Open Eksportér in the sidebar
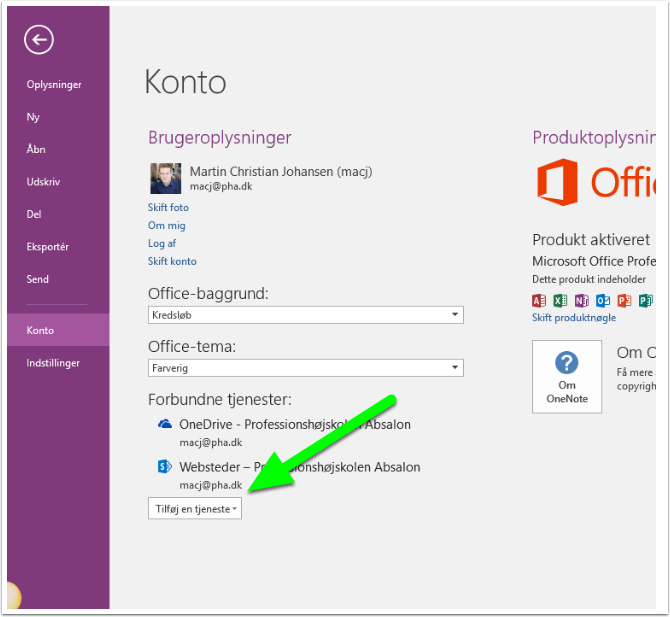 tap(47, 247)
